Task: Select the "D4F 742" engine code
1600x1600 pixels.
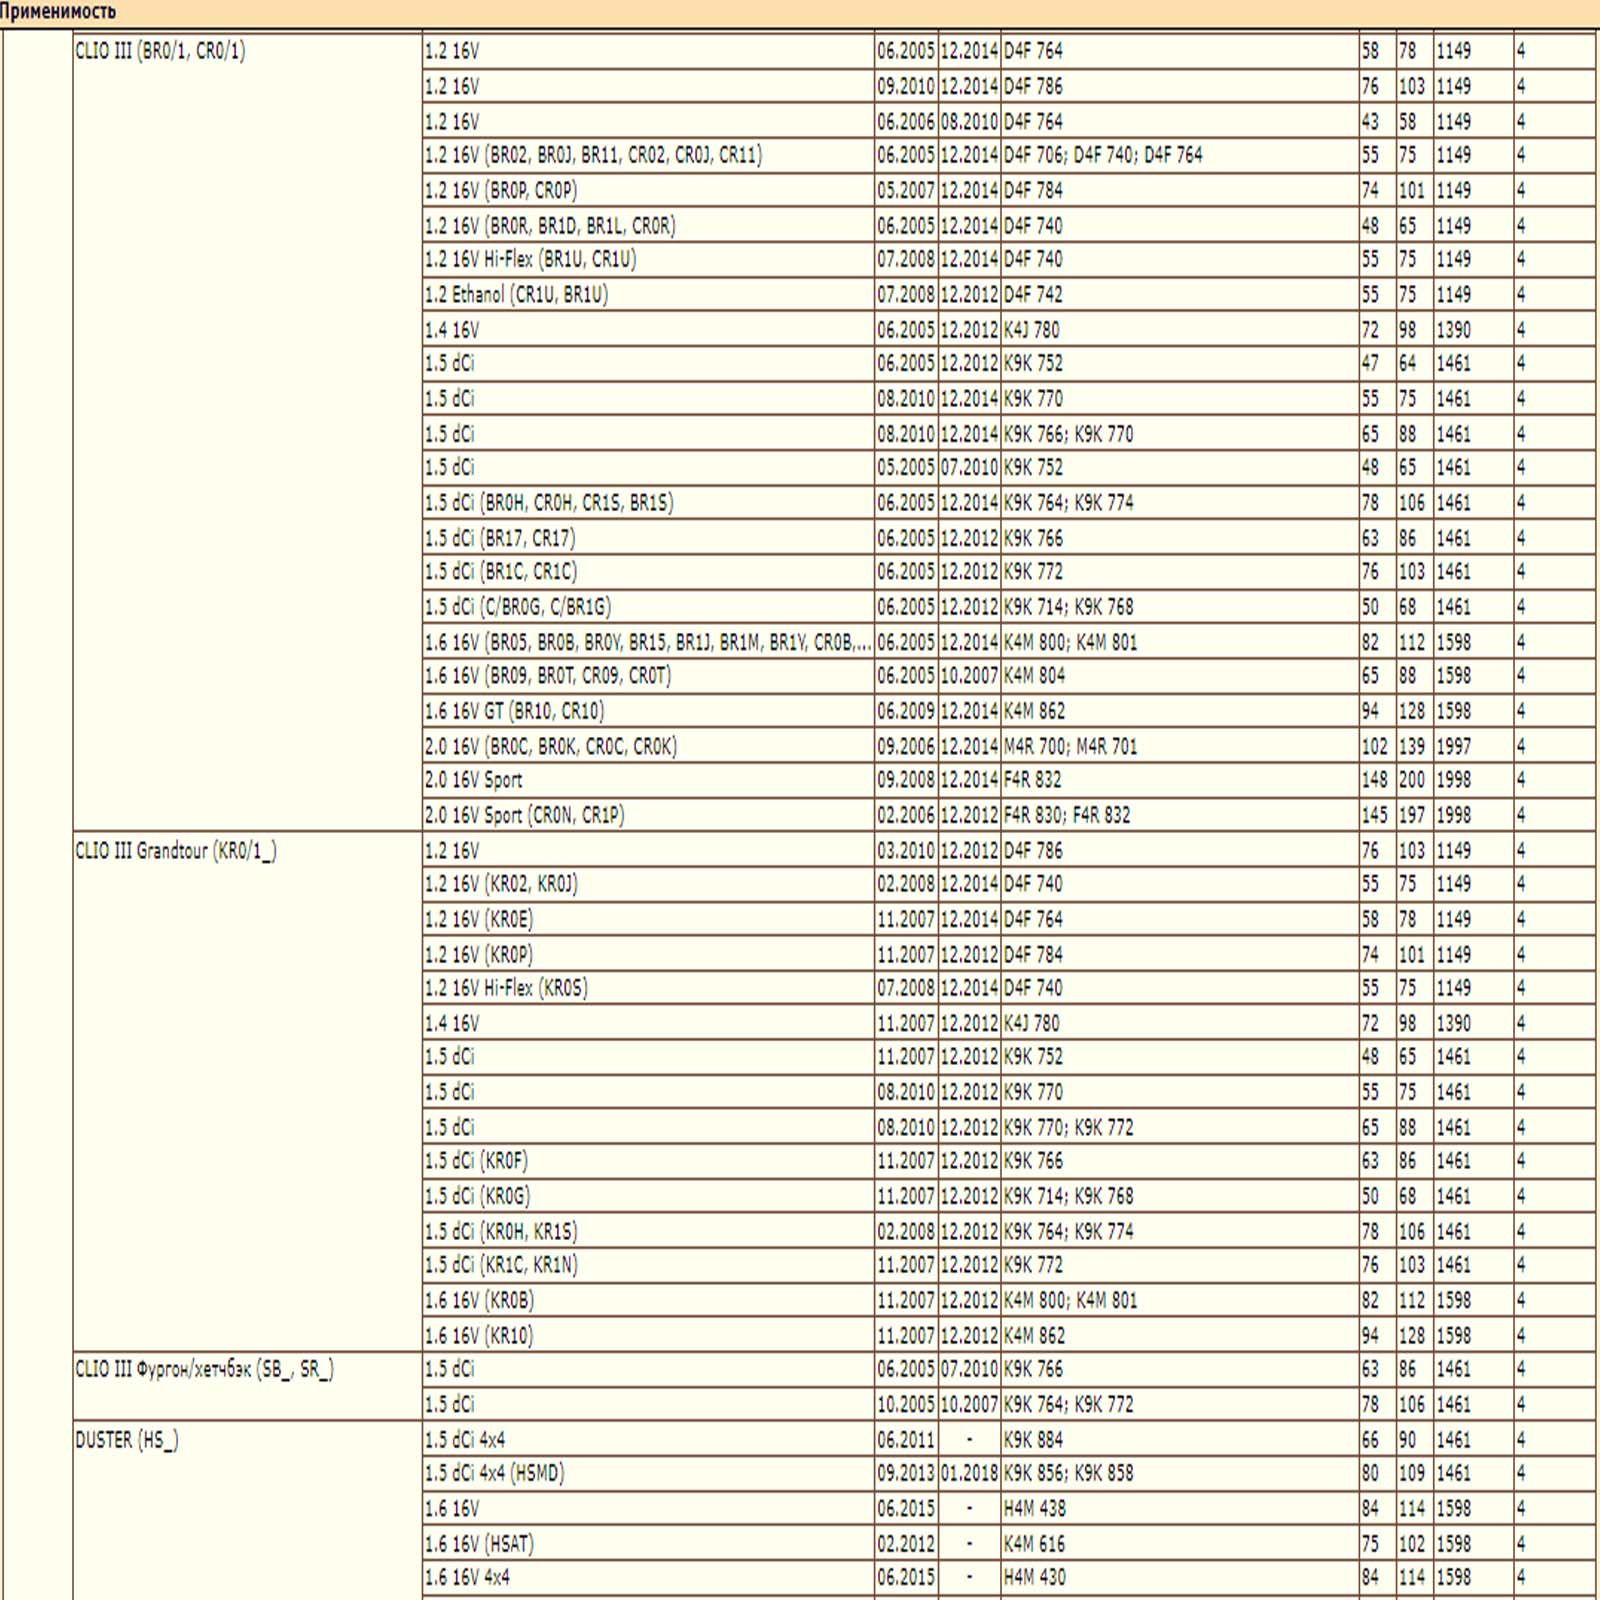Action: coord(1033,294)
